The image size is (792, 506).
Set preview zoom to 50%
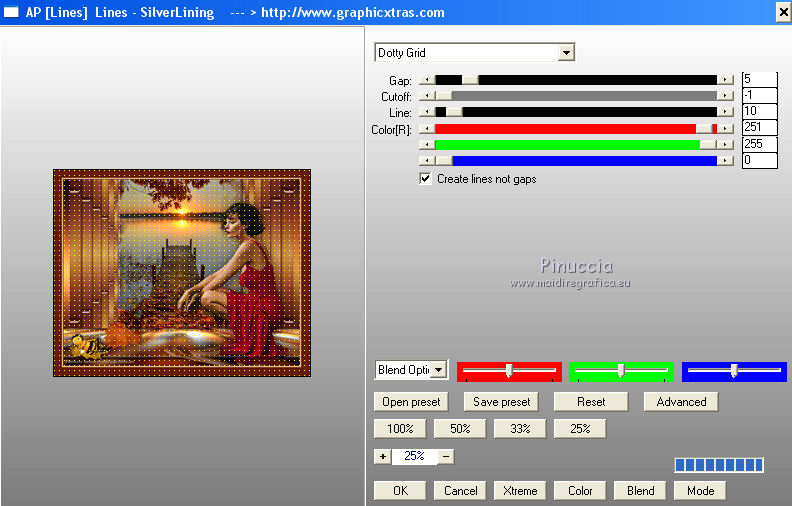pyautogui.click(x=460, y=429)
